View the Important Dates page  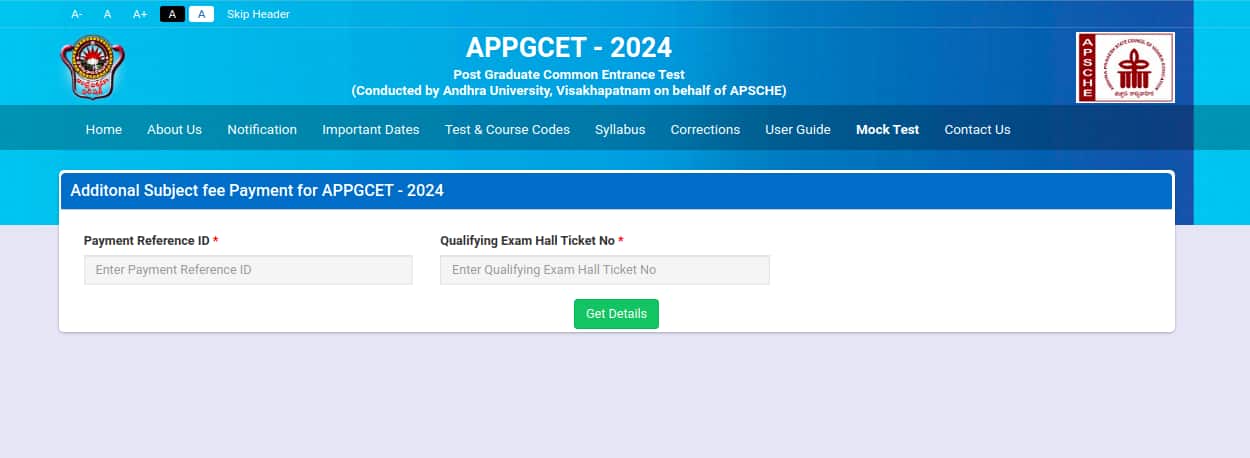point(371,129)
